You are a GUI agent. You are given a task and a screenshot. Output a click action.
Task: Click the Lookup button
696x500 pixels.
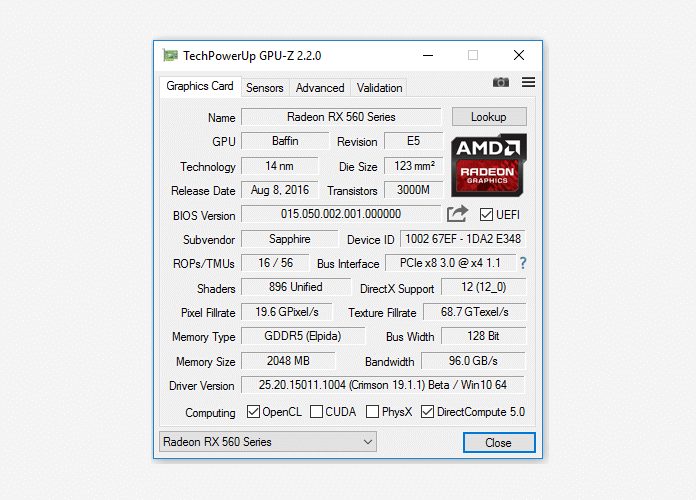click(x=489, y=117)
